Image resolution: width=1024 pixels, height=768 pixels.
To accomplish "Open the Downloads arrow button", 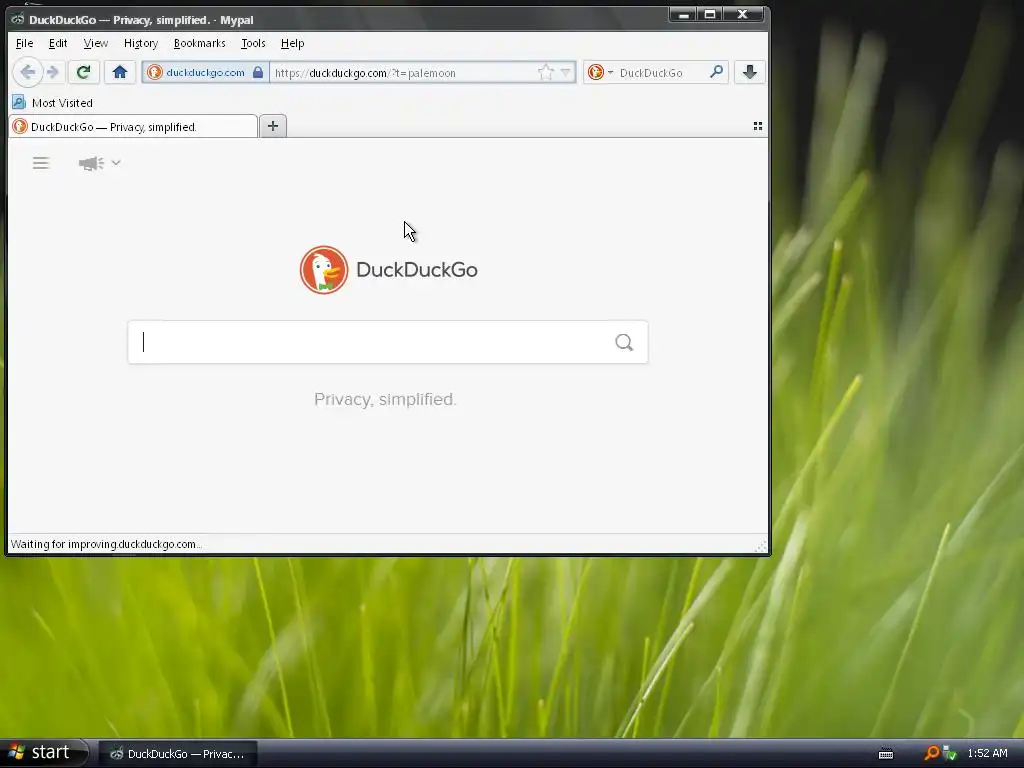I will click(x=750, y=72).
